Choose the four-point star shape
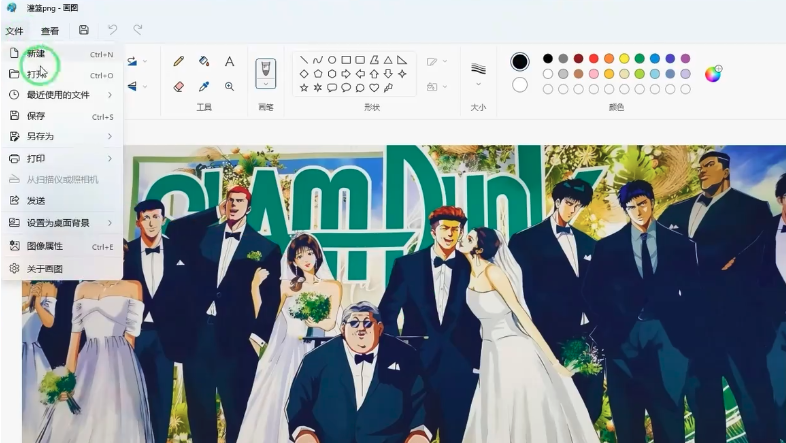 (402, 74)
